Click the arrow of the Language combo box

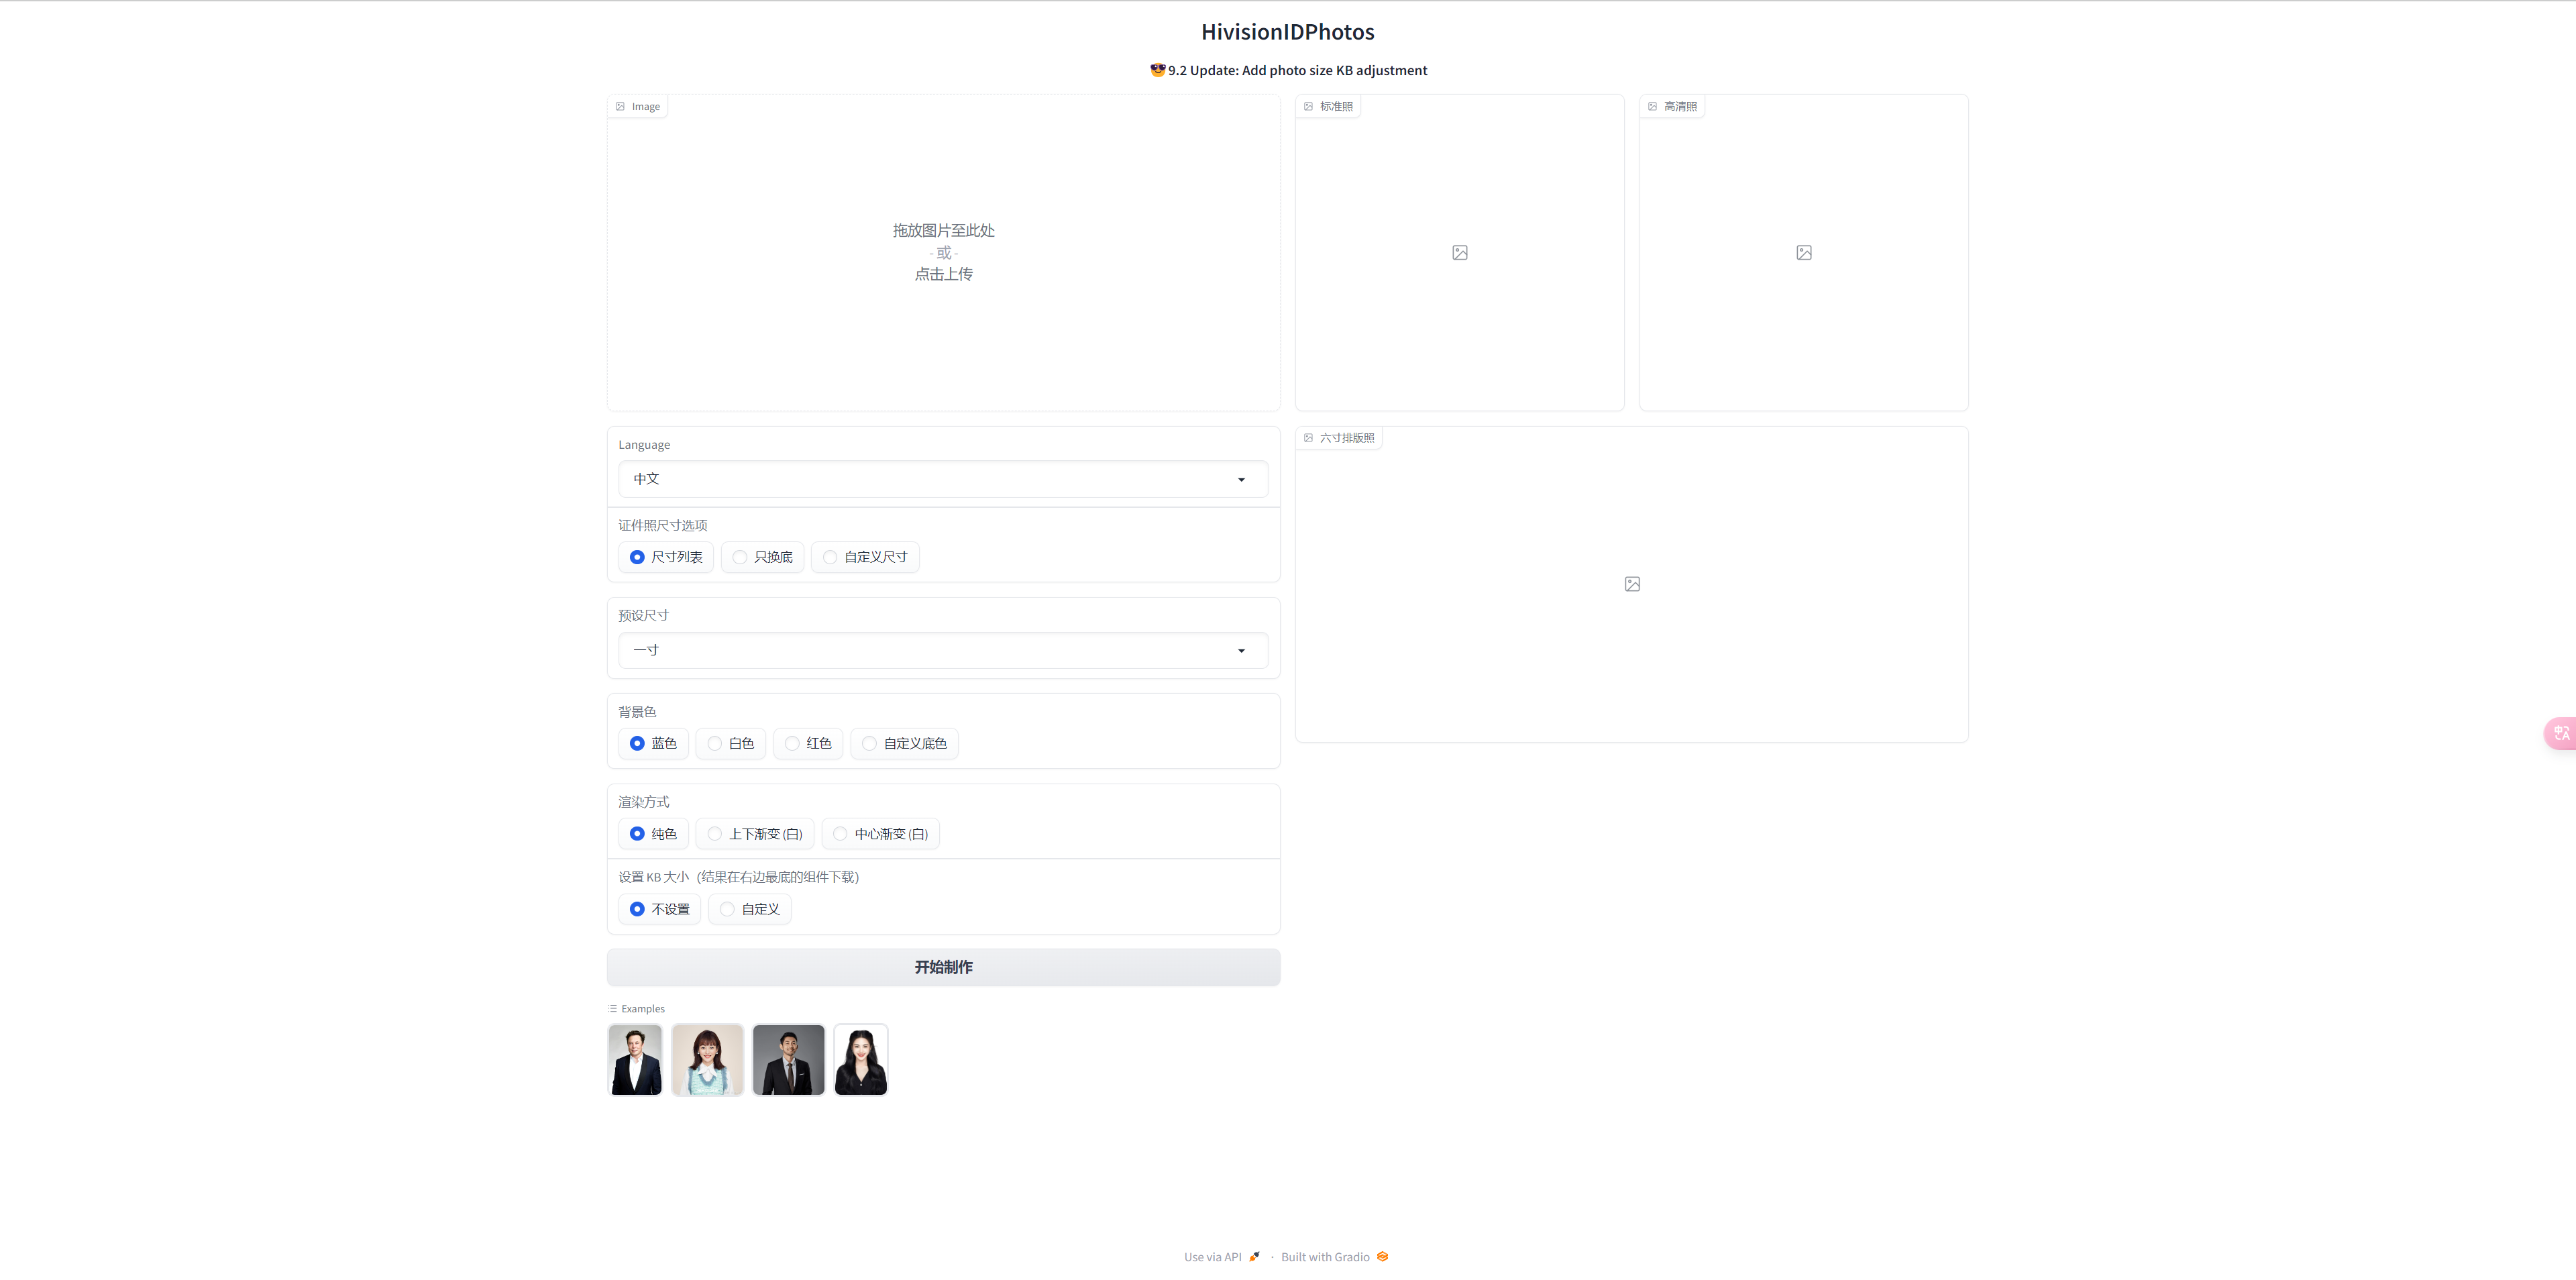coord(1241,480)
